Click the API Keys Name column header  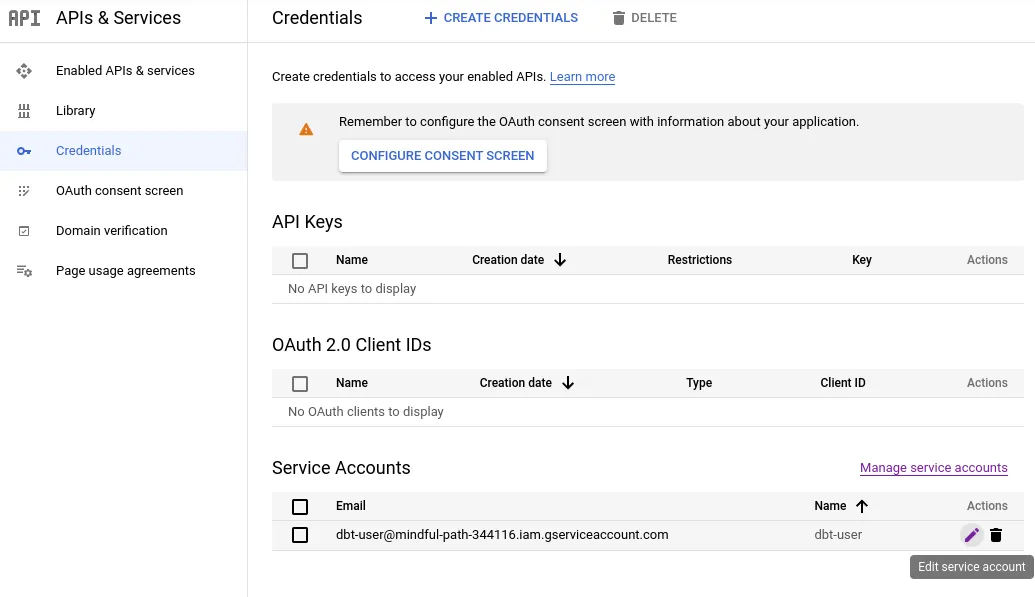click(352, 260)
